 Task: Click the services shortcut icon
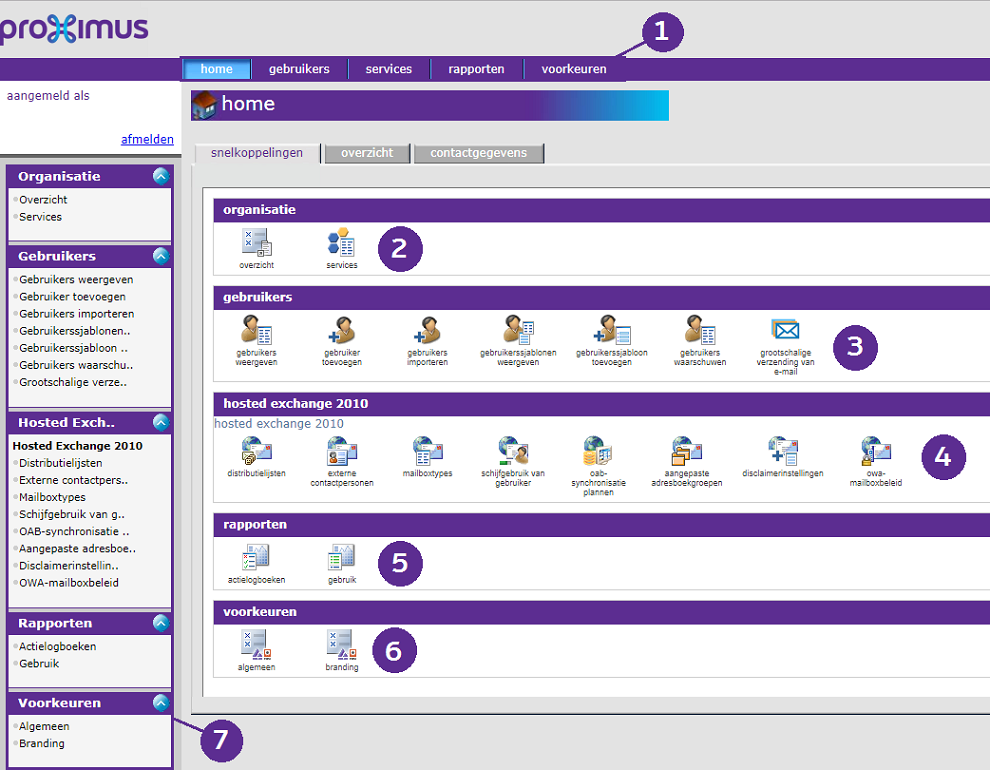click(x=341, y=243)
